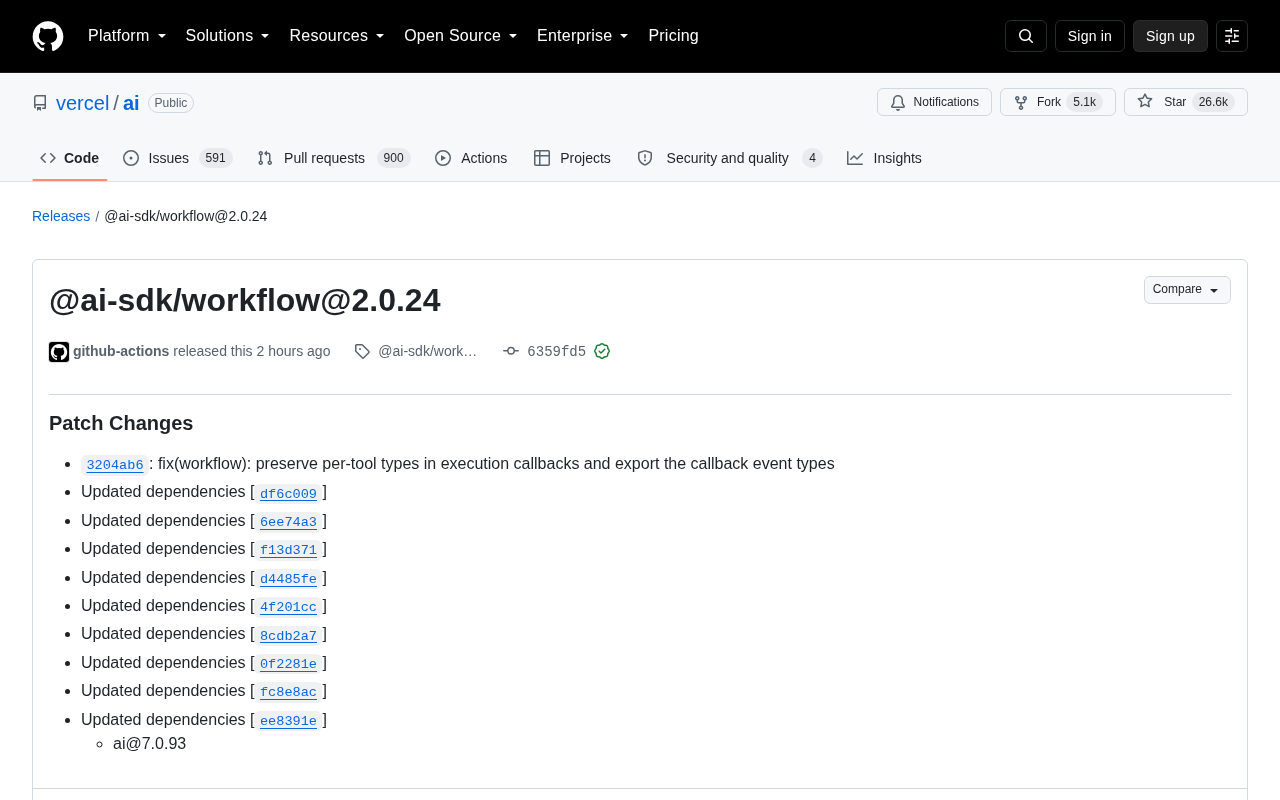The width and height of the screenshot is (1280, 800).
Task: Expand the Open Source menu
Action: point(460,36)
